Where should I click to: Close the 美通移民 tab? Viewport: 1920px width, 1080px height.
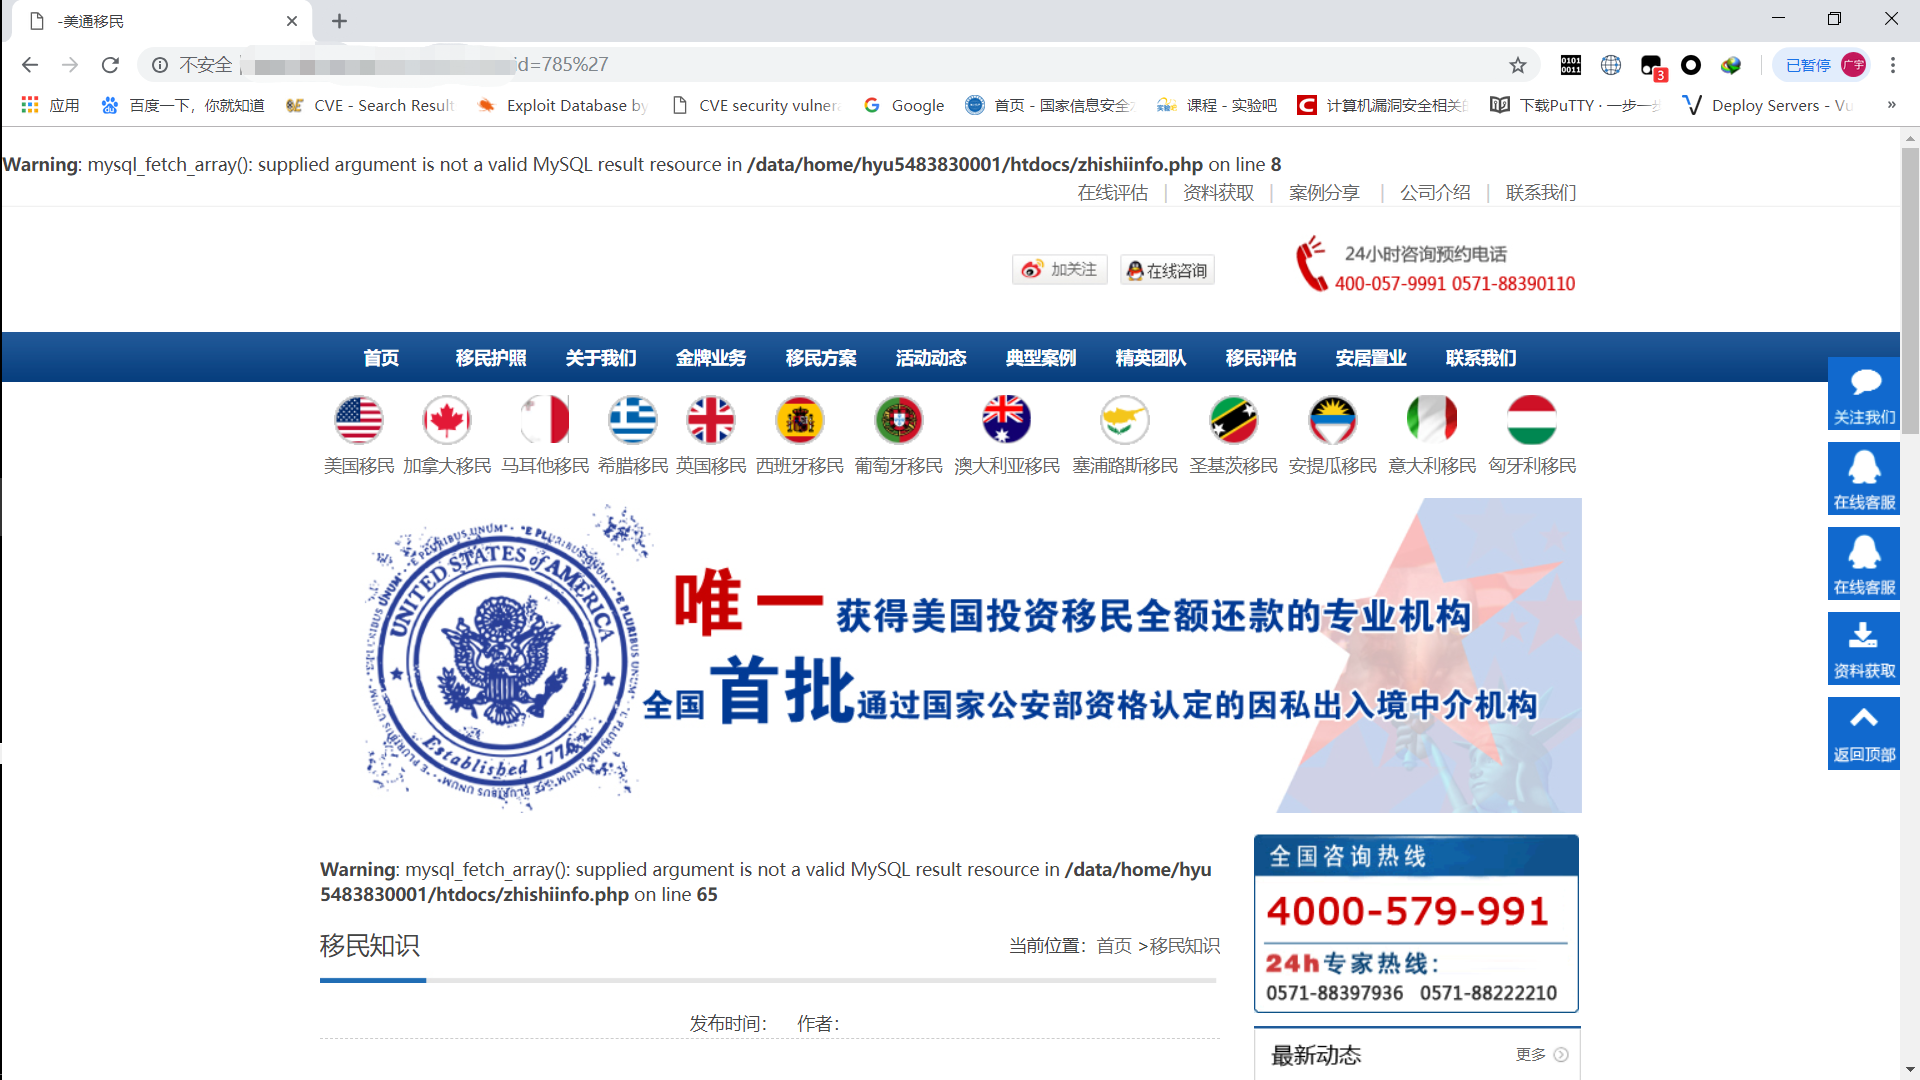(x=292, y=21)
